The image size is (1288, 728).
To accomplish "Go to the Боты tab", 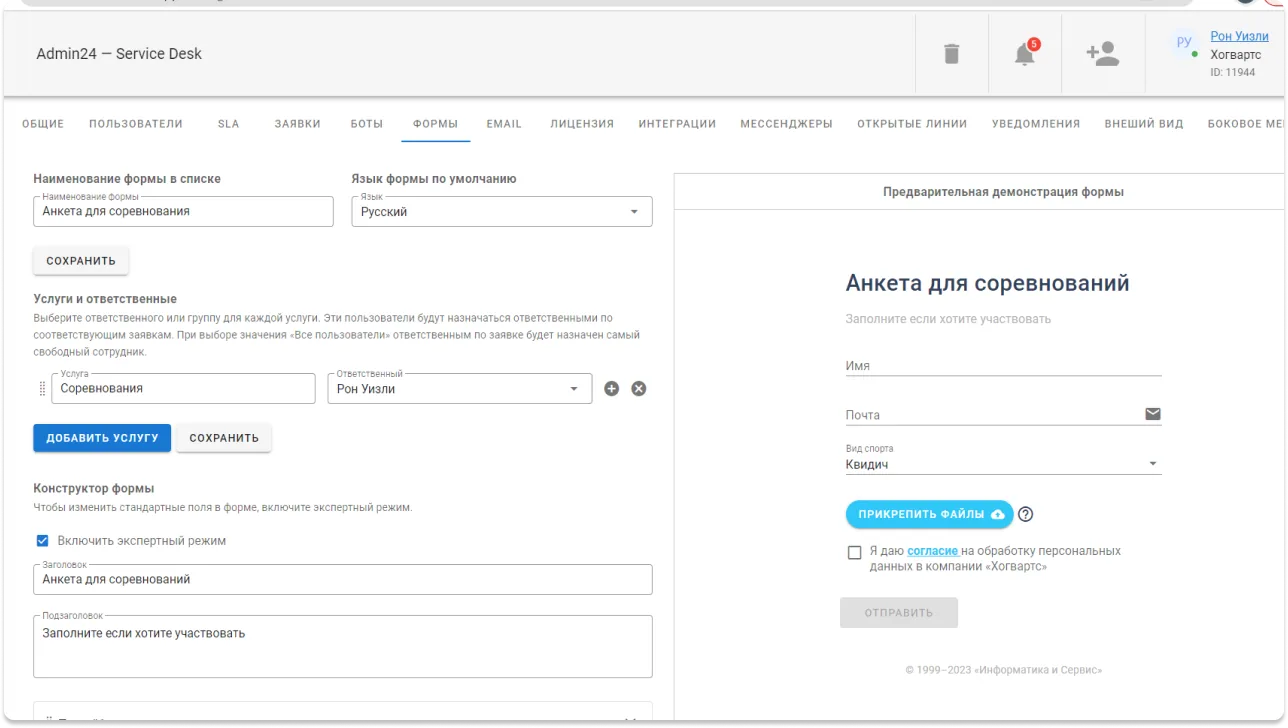I will click(367, 124).
